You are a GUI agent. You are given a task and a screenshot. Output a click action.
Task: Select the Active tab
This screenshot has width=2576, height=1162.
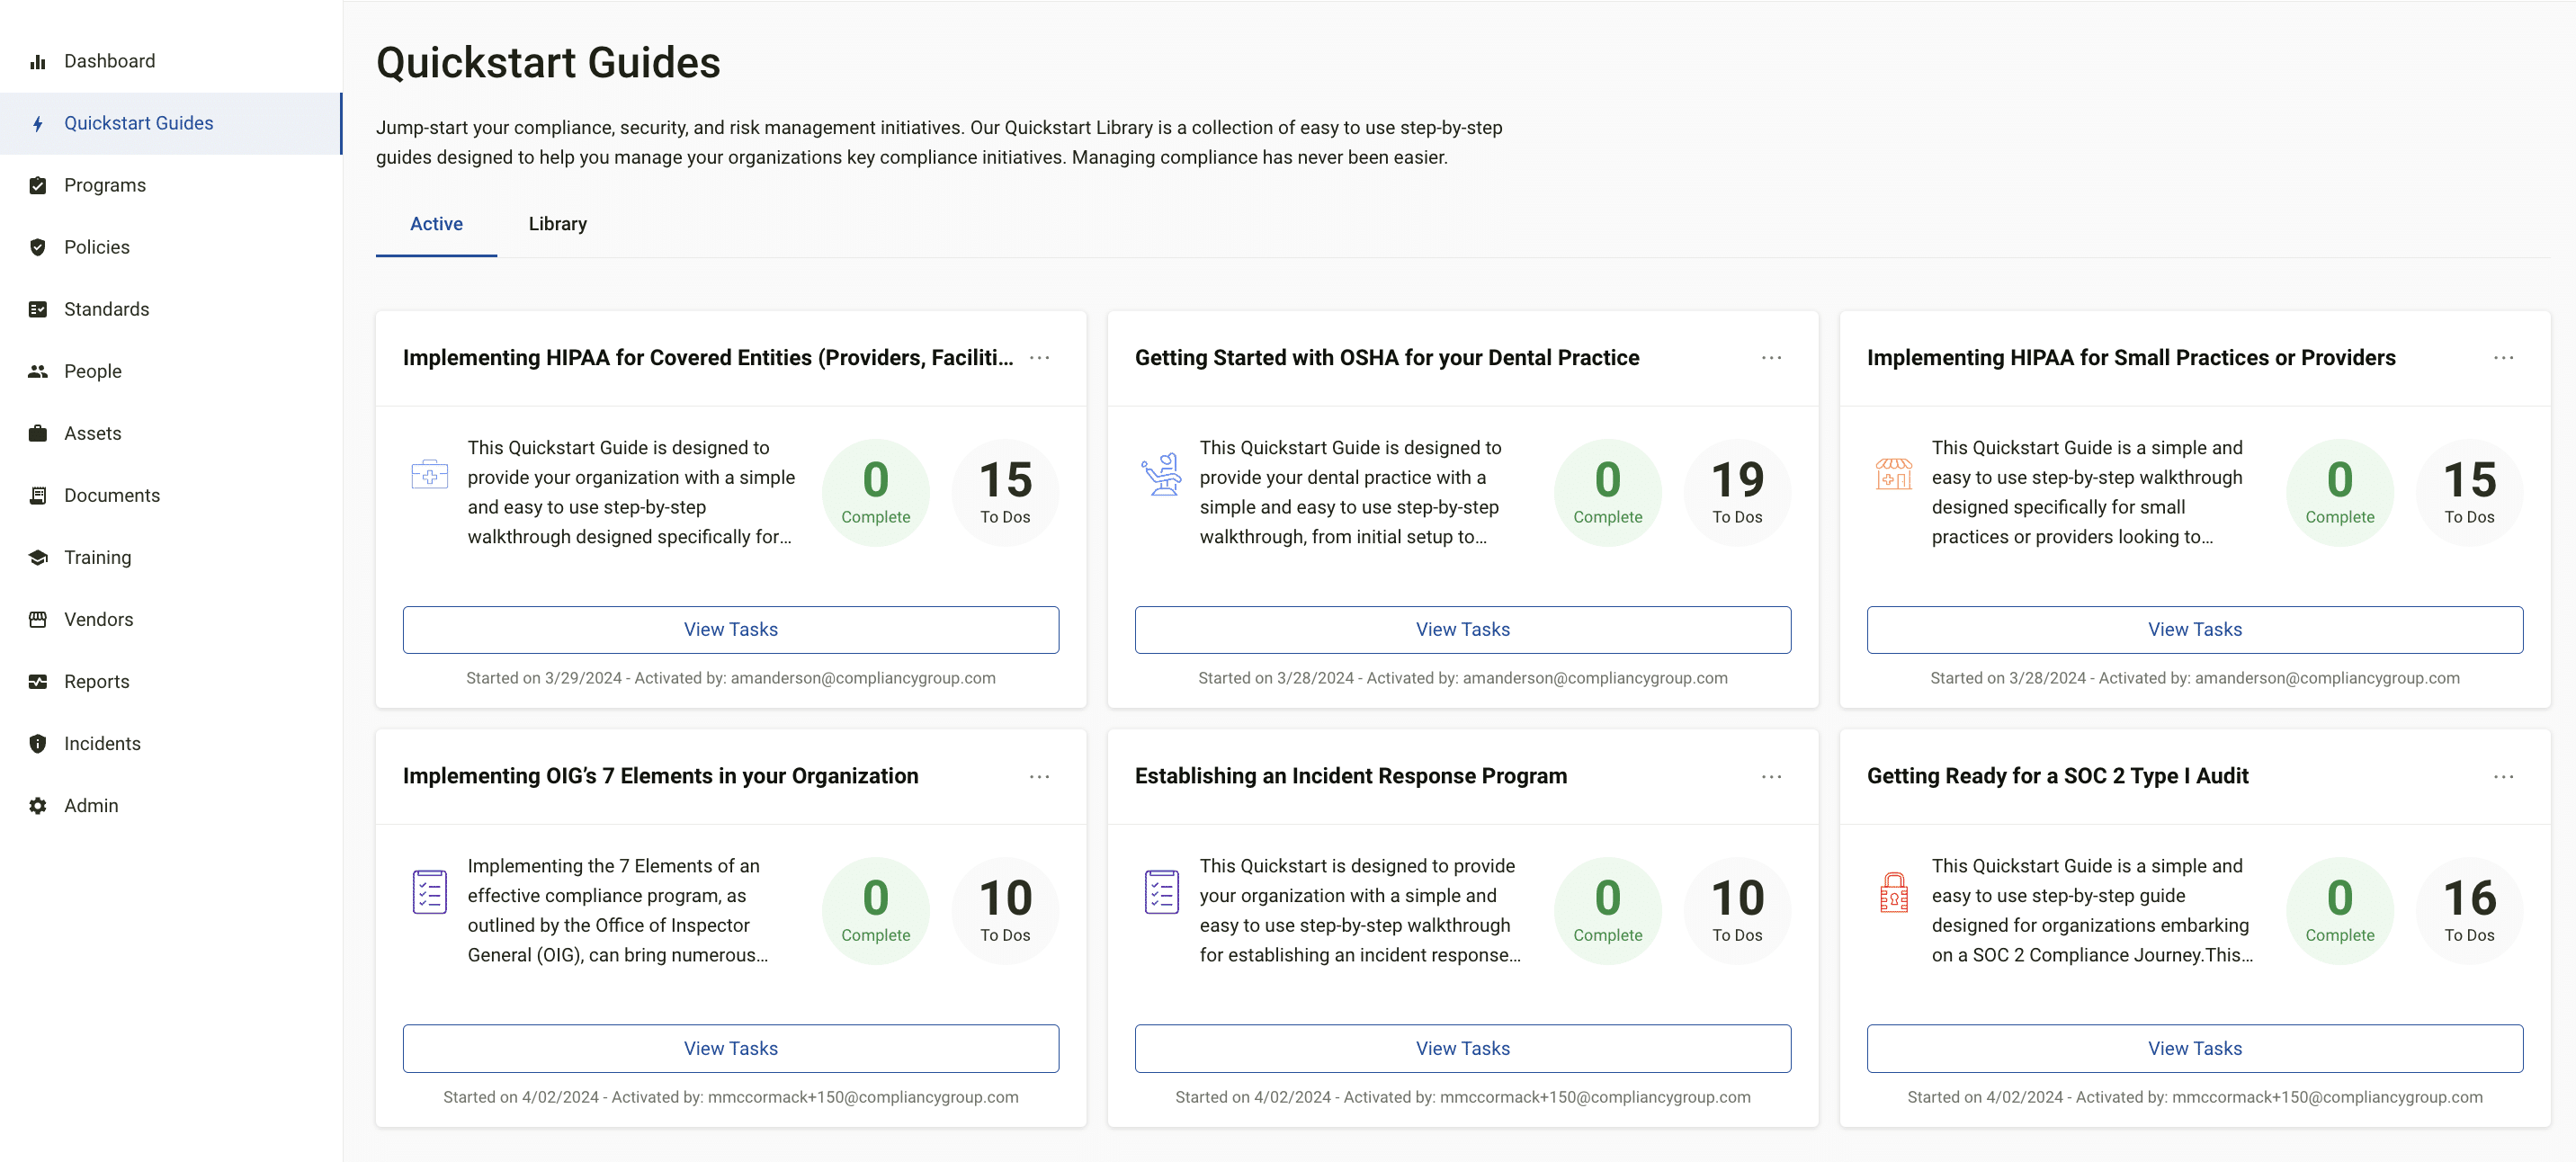pos(436,224)
